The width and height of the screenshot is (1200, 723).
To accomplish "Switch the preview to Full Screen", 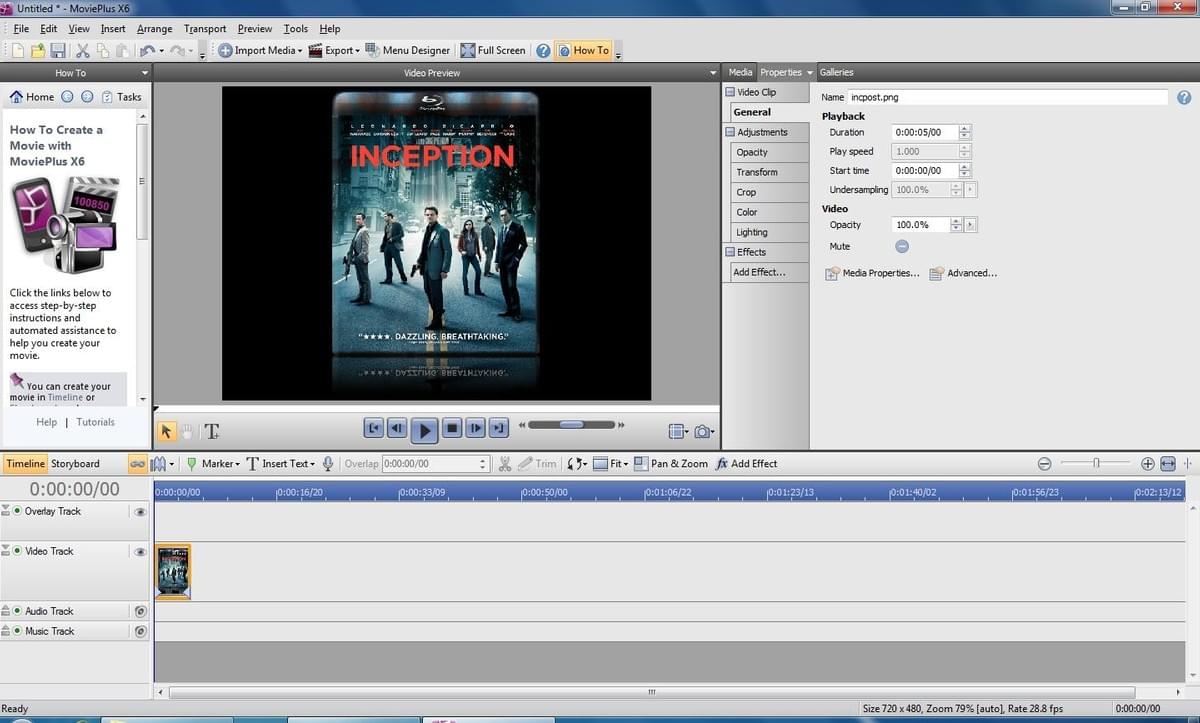I will 493,50.
